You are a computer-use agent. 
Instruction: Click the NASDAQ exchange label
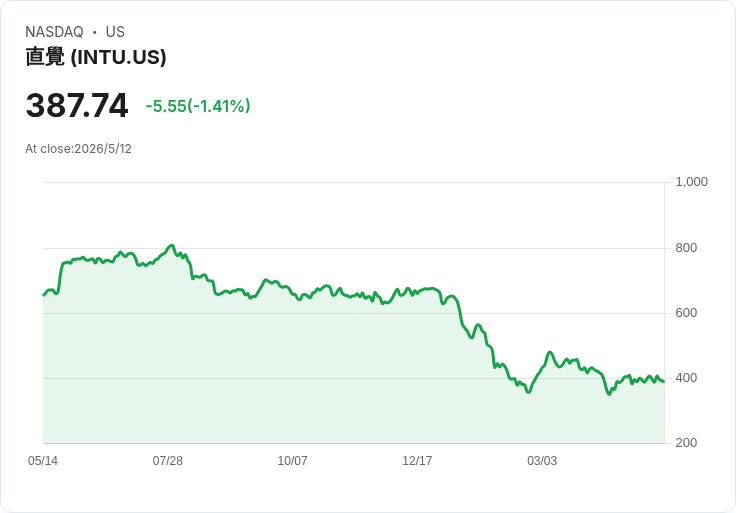(54, 32)
